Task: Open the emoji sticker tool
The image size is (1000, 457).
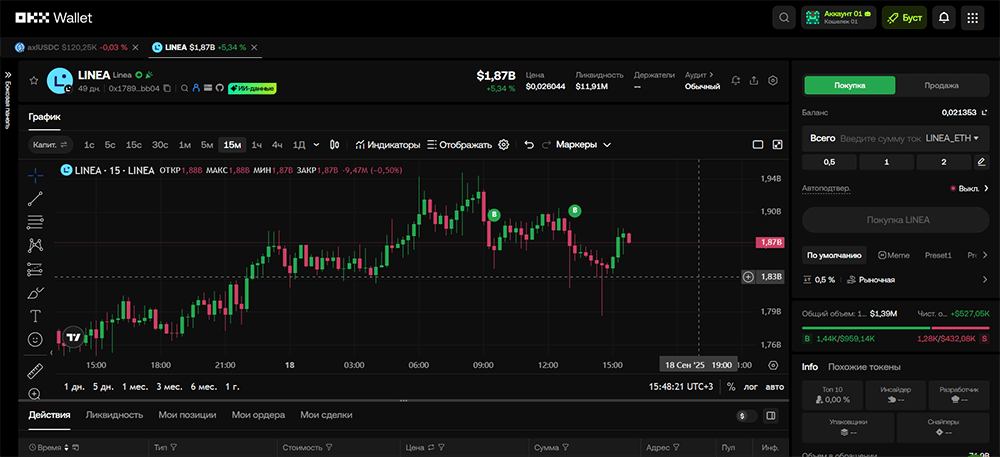Action: click(x=35, y=340)
